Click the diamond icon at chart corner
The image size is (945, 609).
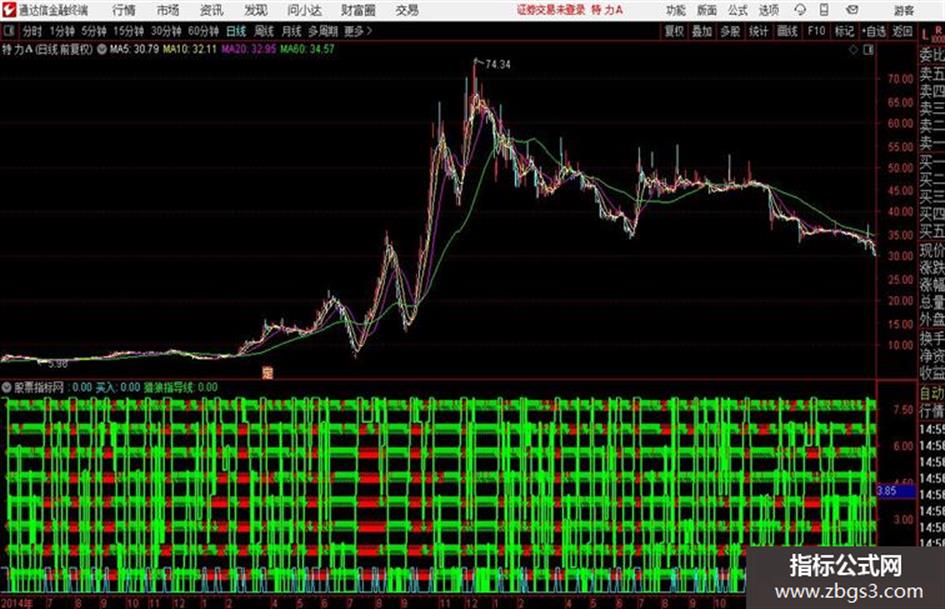(853, 50)
